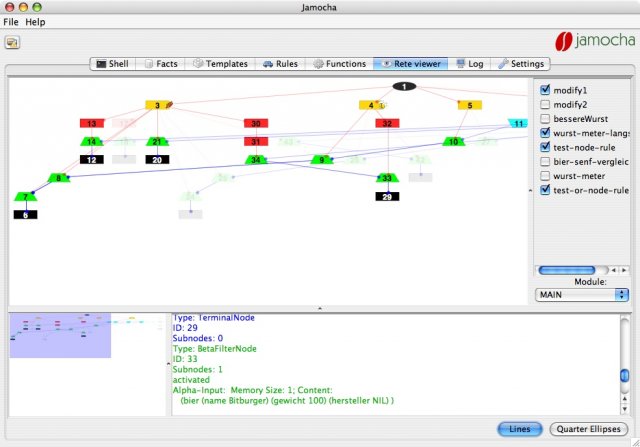Select cyan node 11 in the graph

tap(516, 123)
